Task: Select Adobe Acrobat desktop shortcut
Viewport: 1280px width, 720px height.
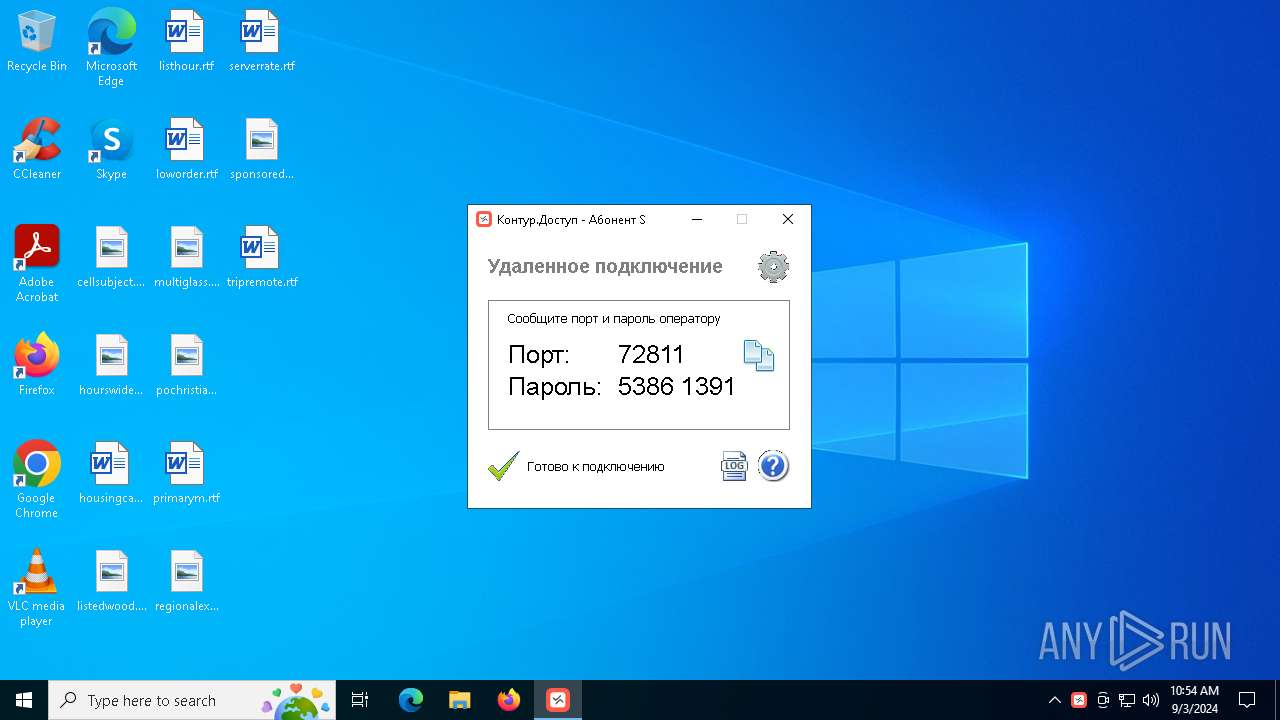Action: point(37,264)
